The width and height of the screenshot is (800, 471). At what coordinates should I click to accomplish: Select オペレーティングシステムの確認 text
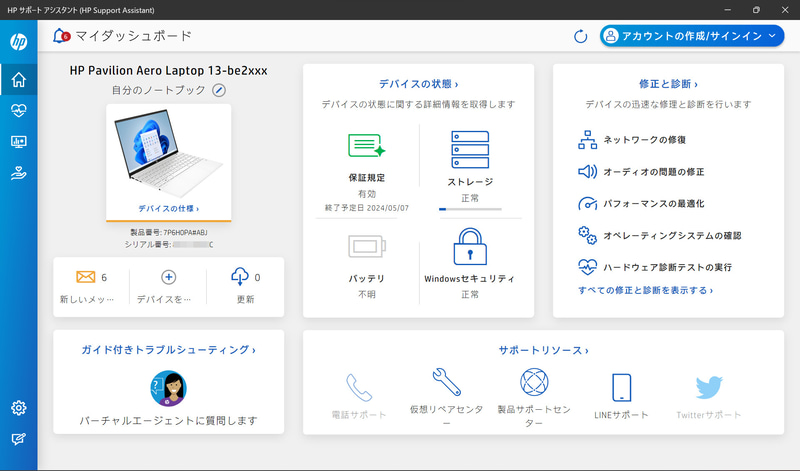coord(672,236)
